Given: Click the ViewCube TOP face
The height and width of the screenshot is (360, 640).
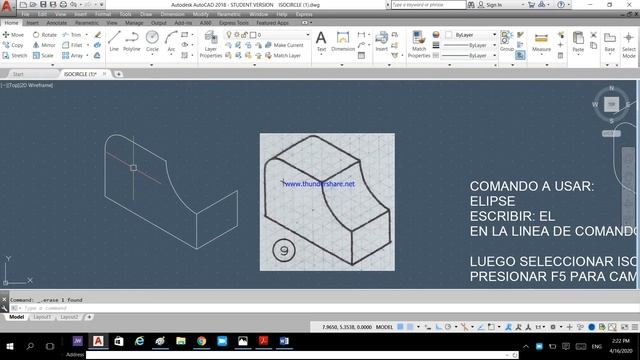Looking at the screenshot, I should coord(611,104).
